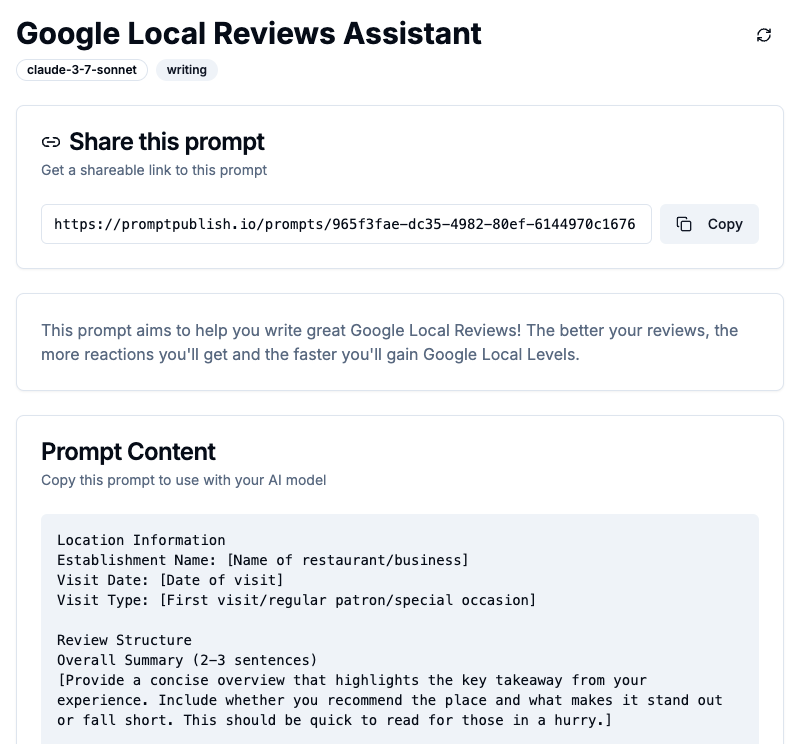The height and width of the screenshot is (744, 810).
Task: Click the Share this prompt heading
Action: point(167,142)
